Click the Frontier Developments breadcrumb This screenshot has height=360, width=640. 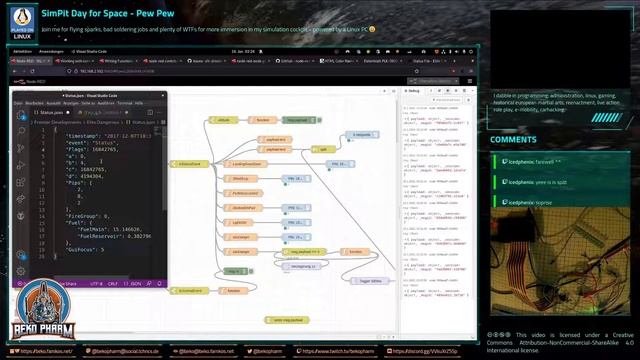pos(58,122)
